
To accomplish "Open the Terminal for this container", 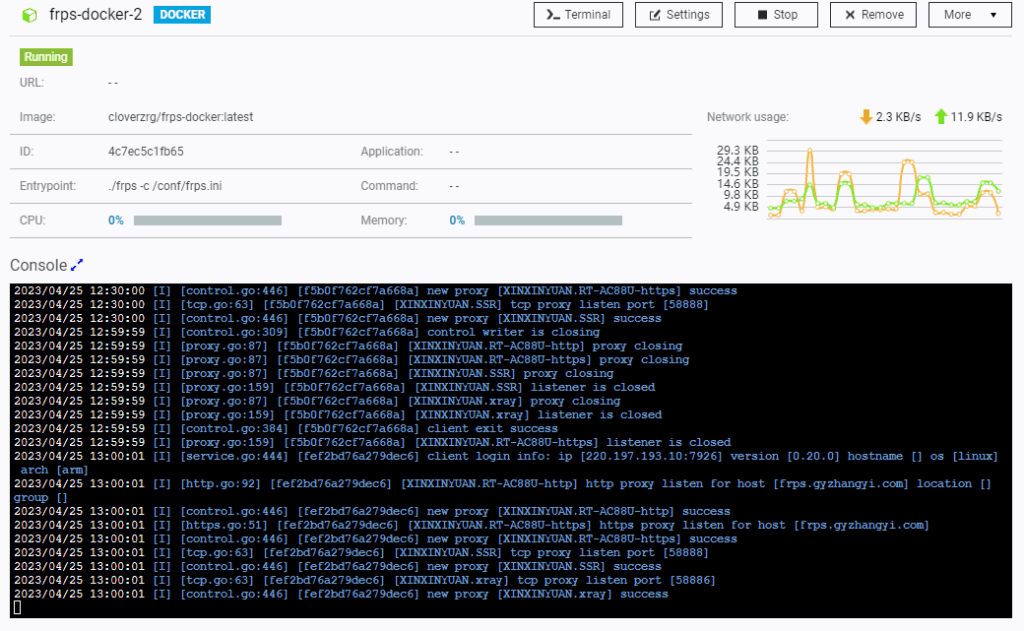I will 578,15.
